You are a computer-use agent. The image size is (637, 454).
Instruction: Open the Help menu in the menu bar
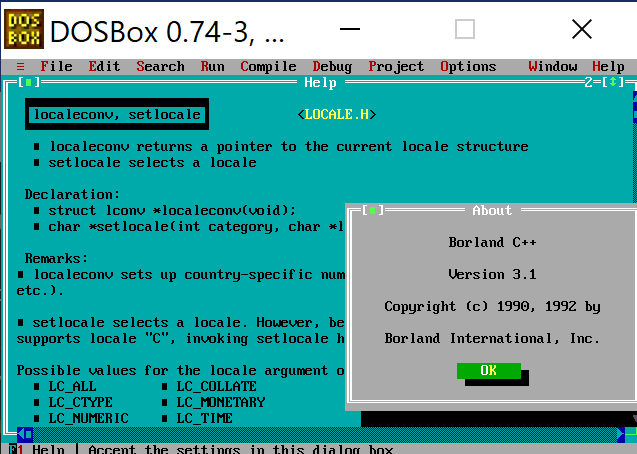(608, 66)
